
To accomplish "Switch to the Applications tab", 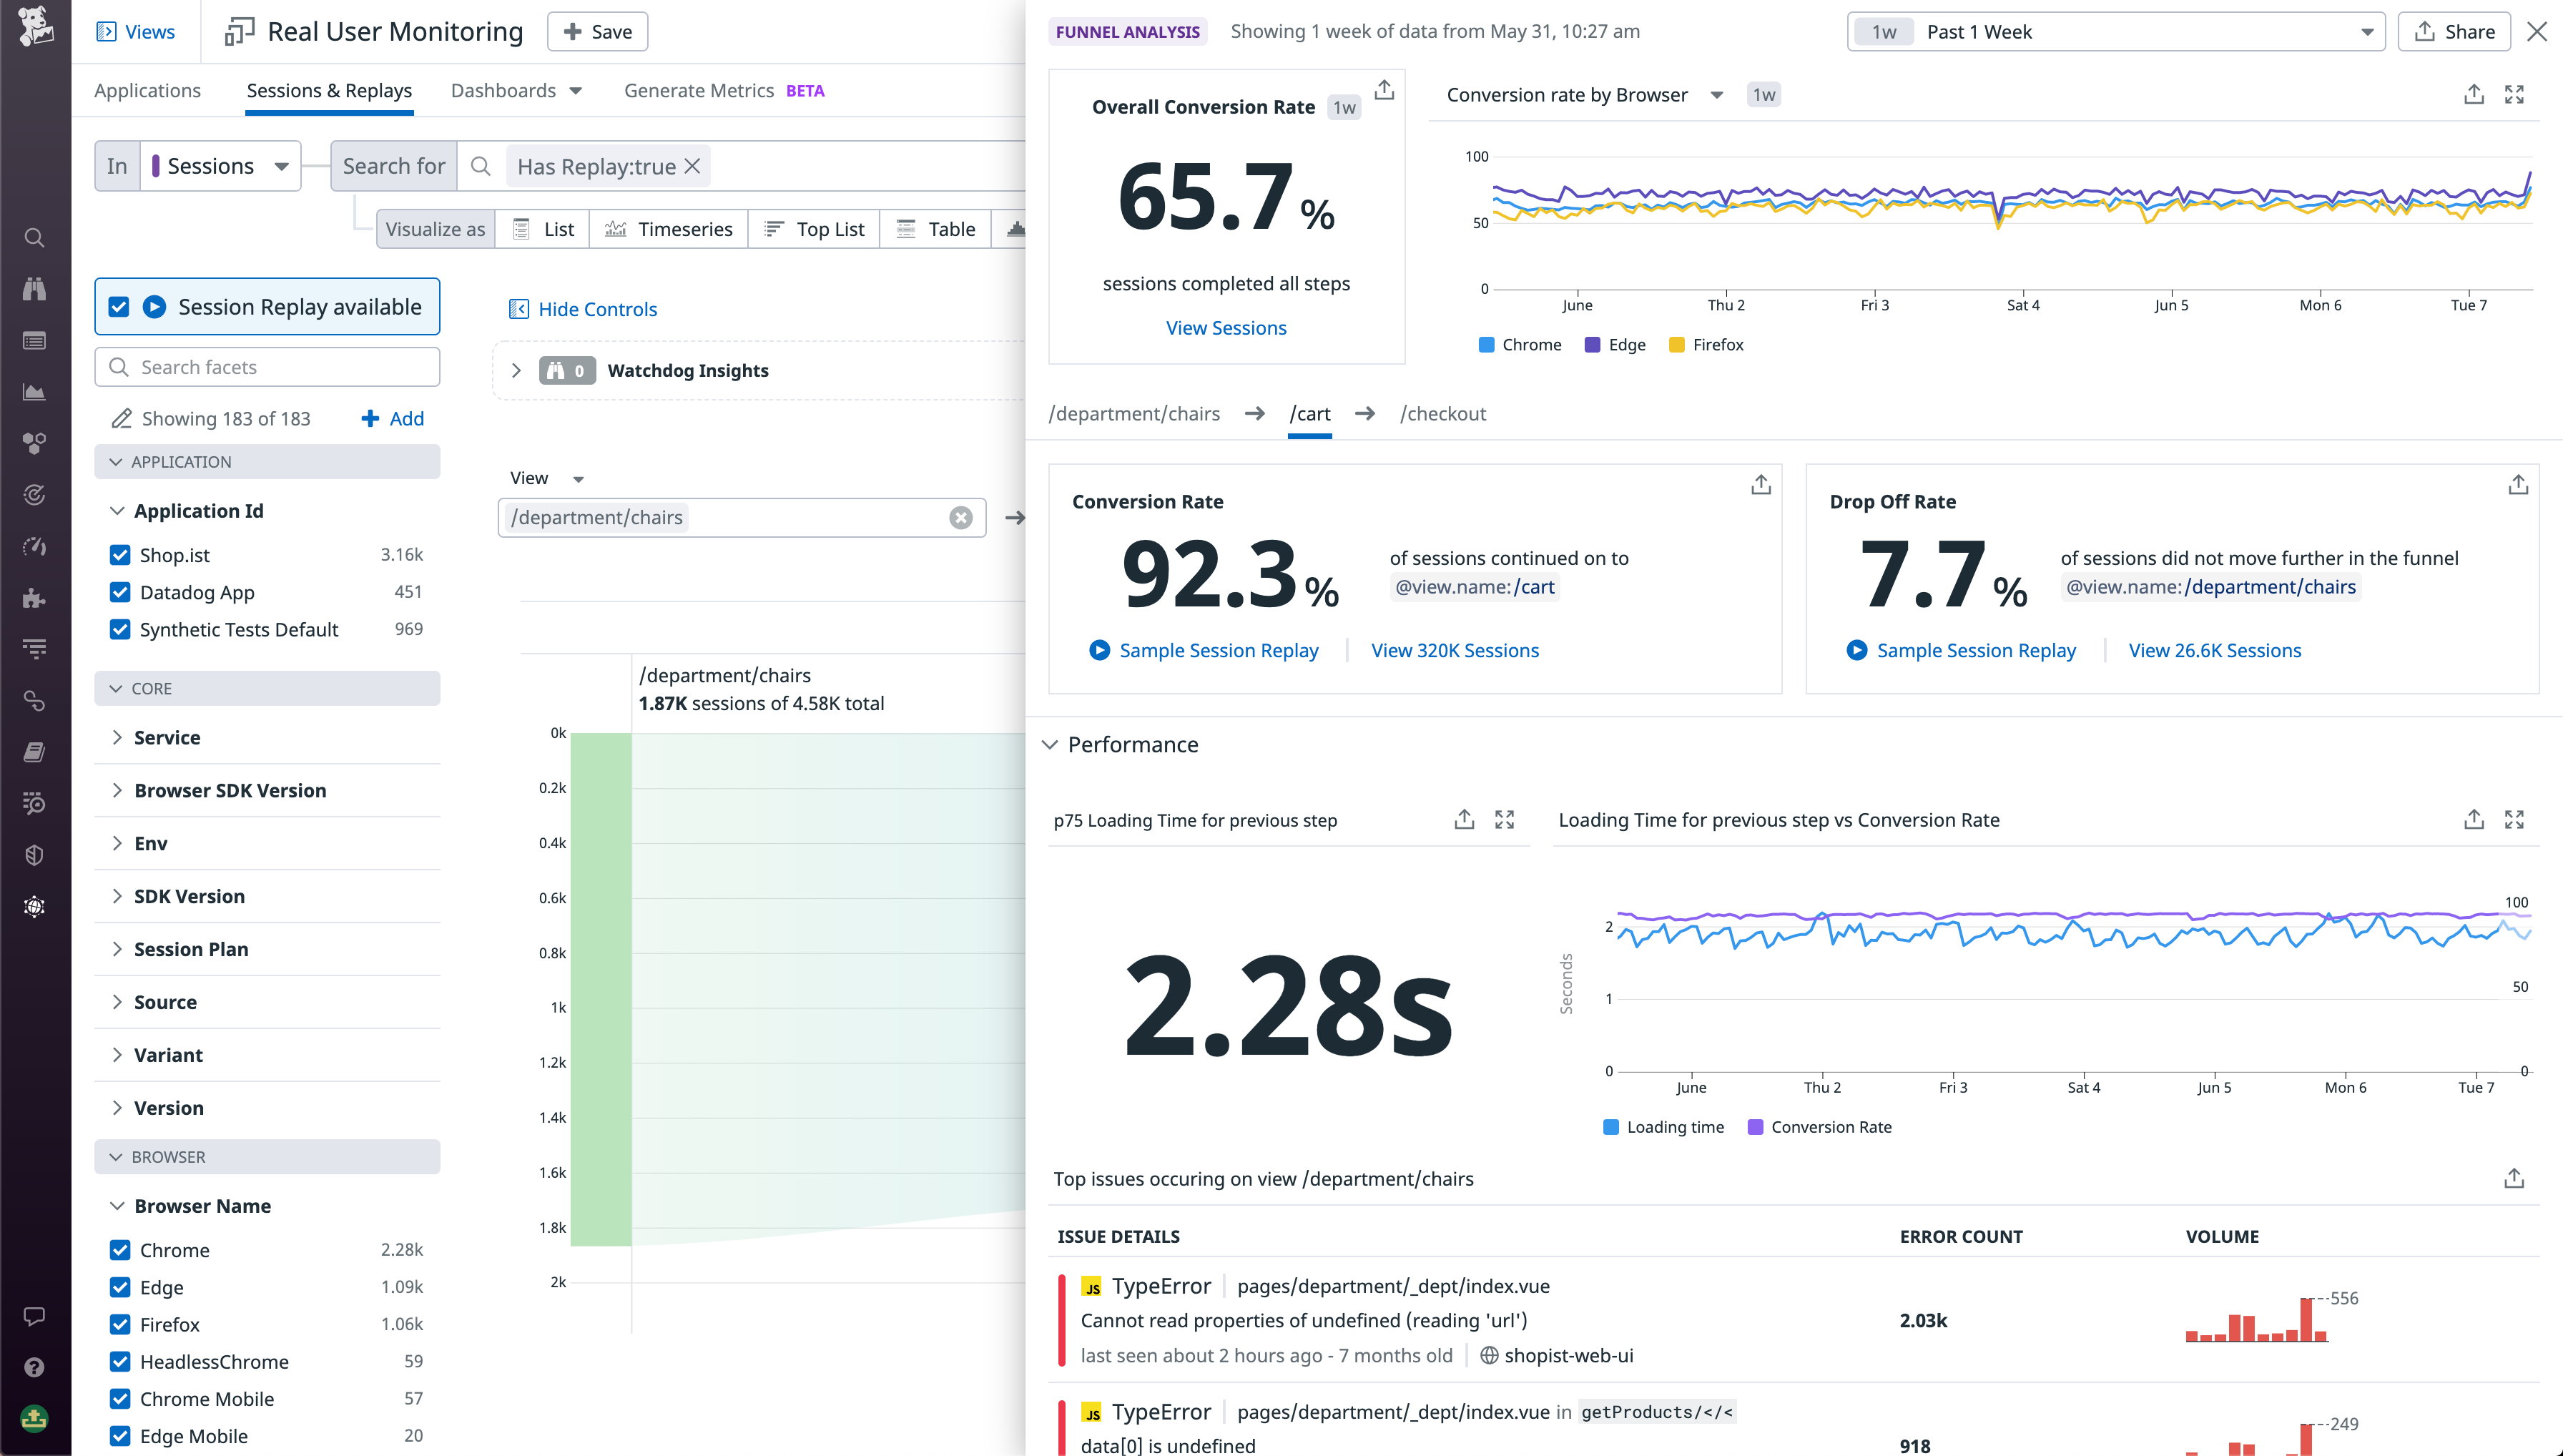I will [x=147, y=90].
